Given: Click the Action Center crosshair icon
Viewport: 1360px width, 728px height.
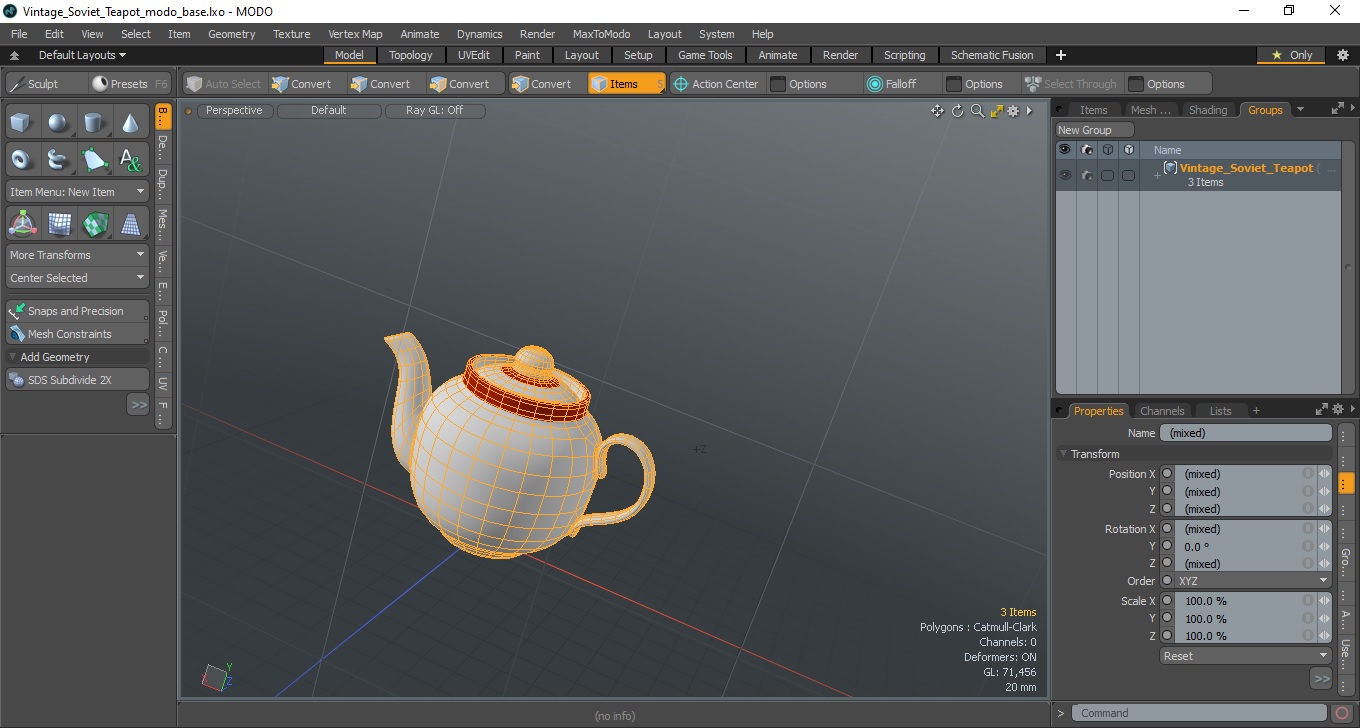Looking at the screenshot, I should point(681,84).
